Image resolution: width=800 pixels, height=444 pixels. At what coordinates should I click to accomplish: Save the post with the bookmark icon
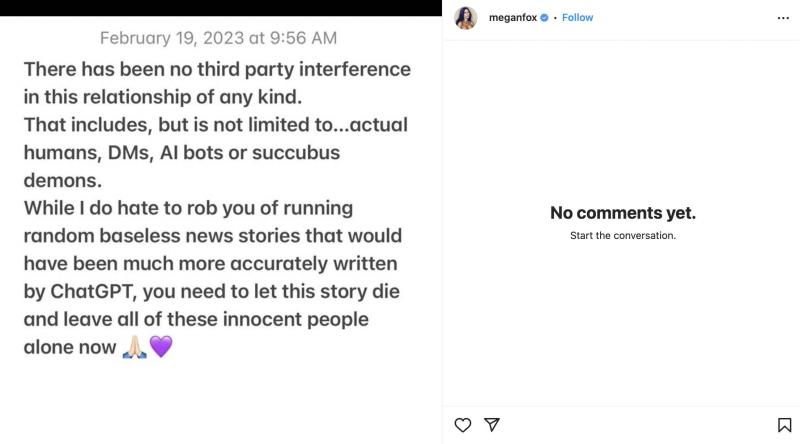784,425
